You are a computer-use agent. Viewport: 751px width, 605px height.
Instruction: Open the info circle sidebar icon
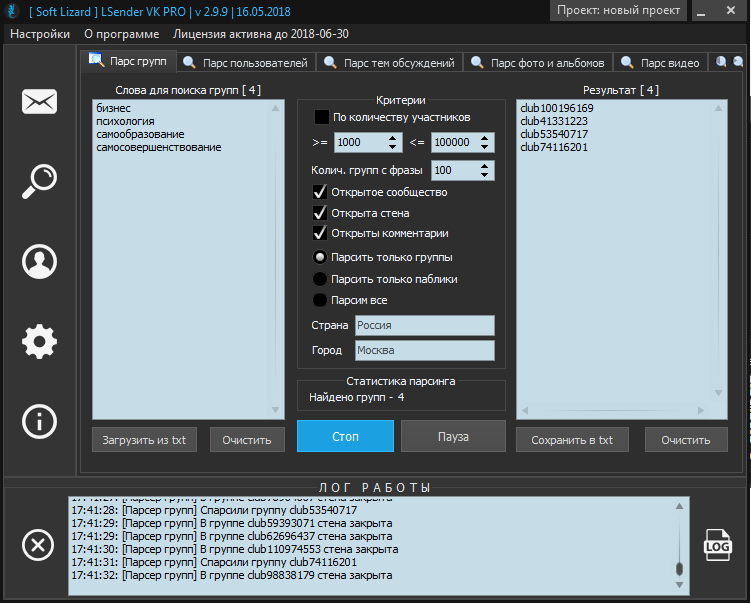(39, 422)
